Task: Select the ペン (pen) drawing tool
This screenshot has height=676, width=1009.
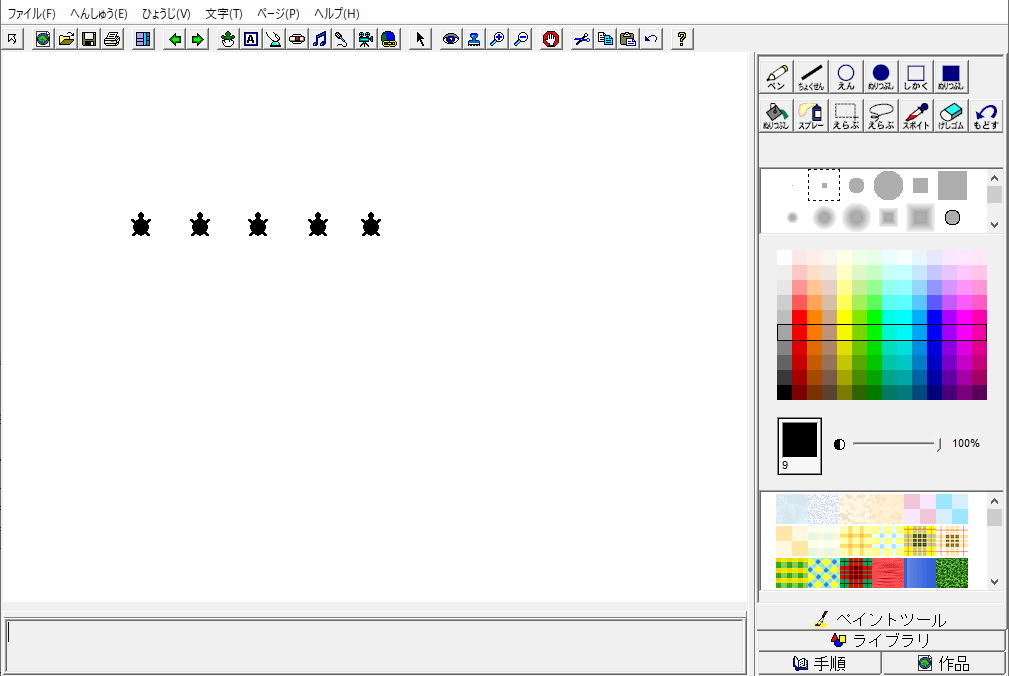Action: pos(776,77)
